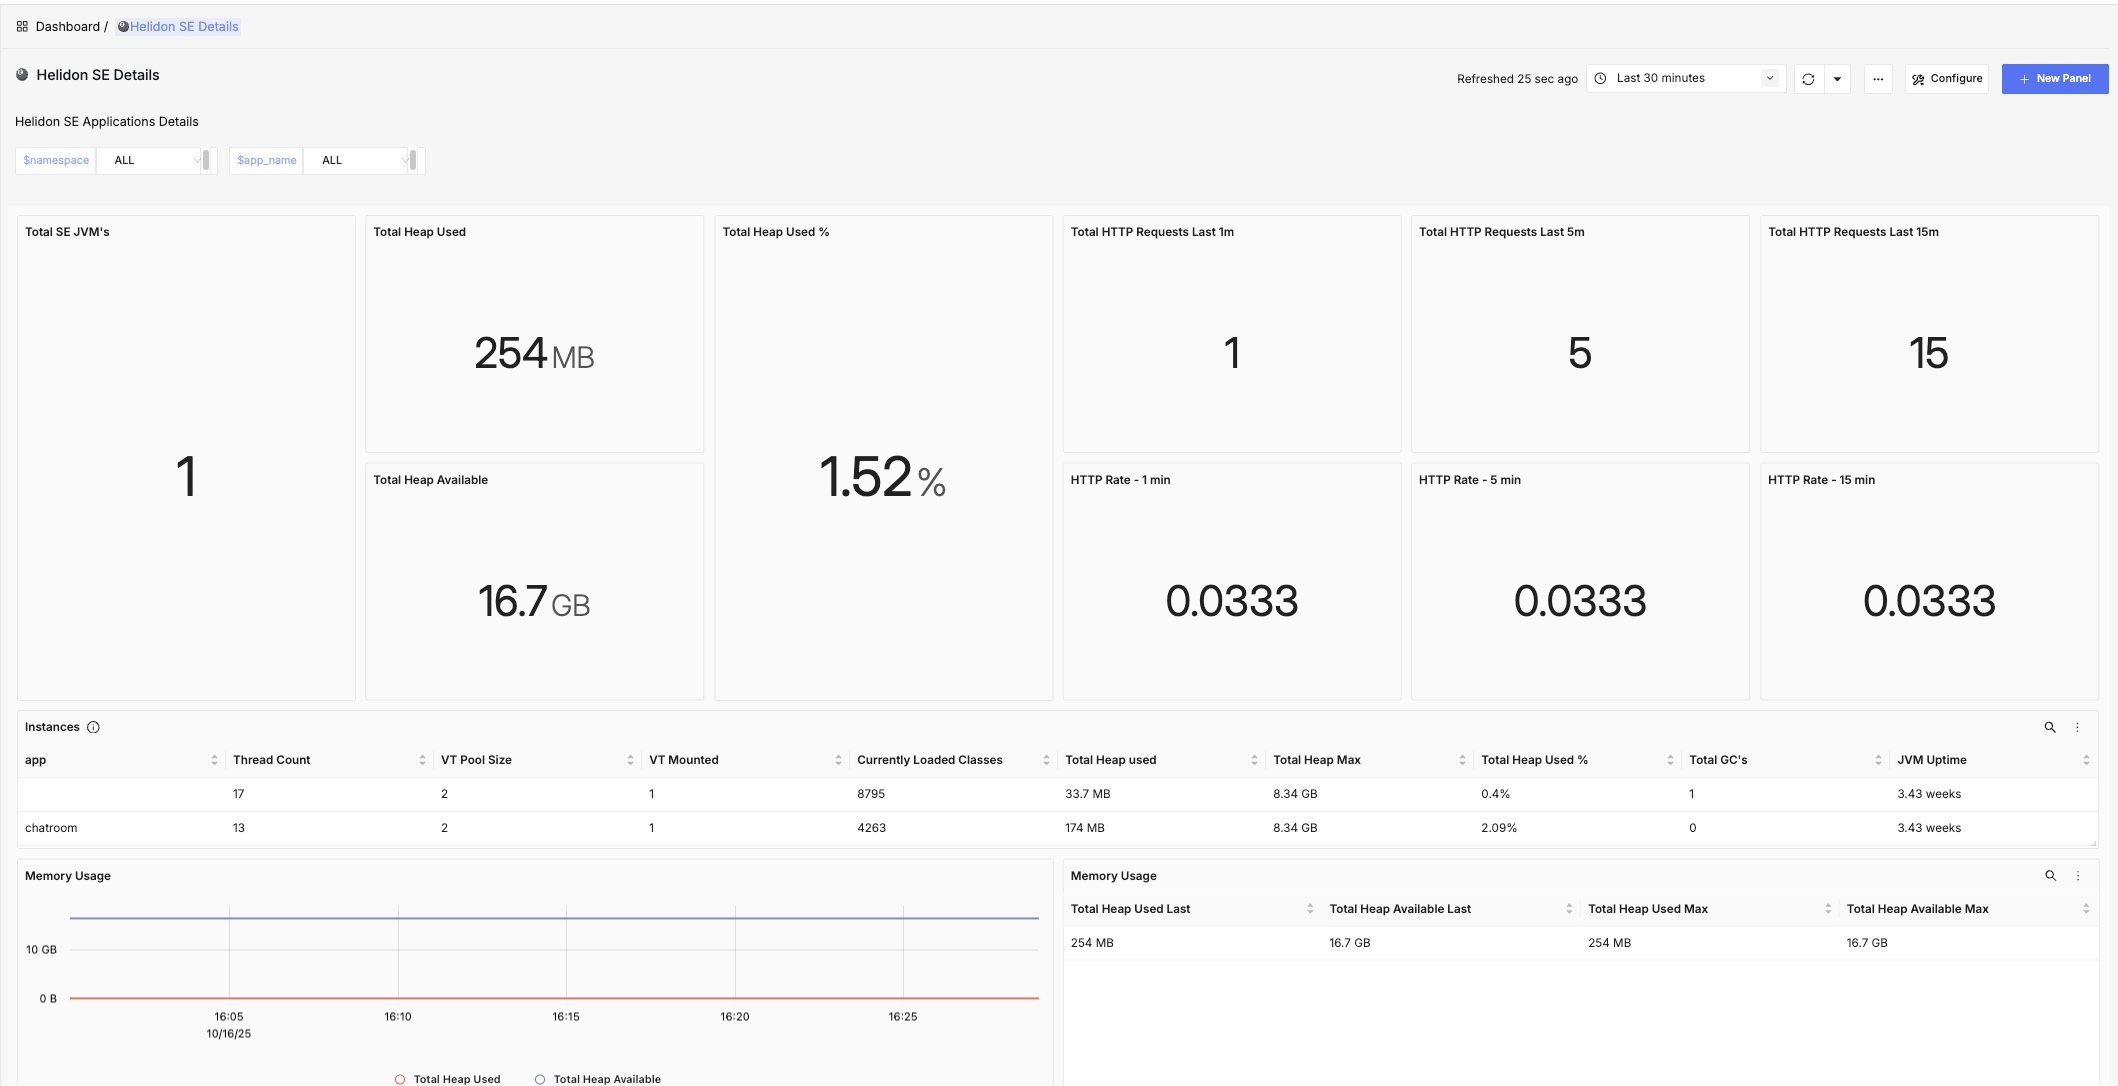Refresh the dashboard data

pos(1807,78)
